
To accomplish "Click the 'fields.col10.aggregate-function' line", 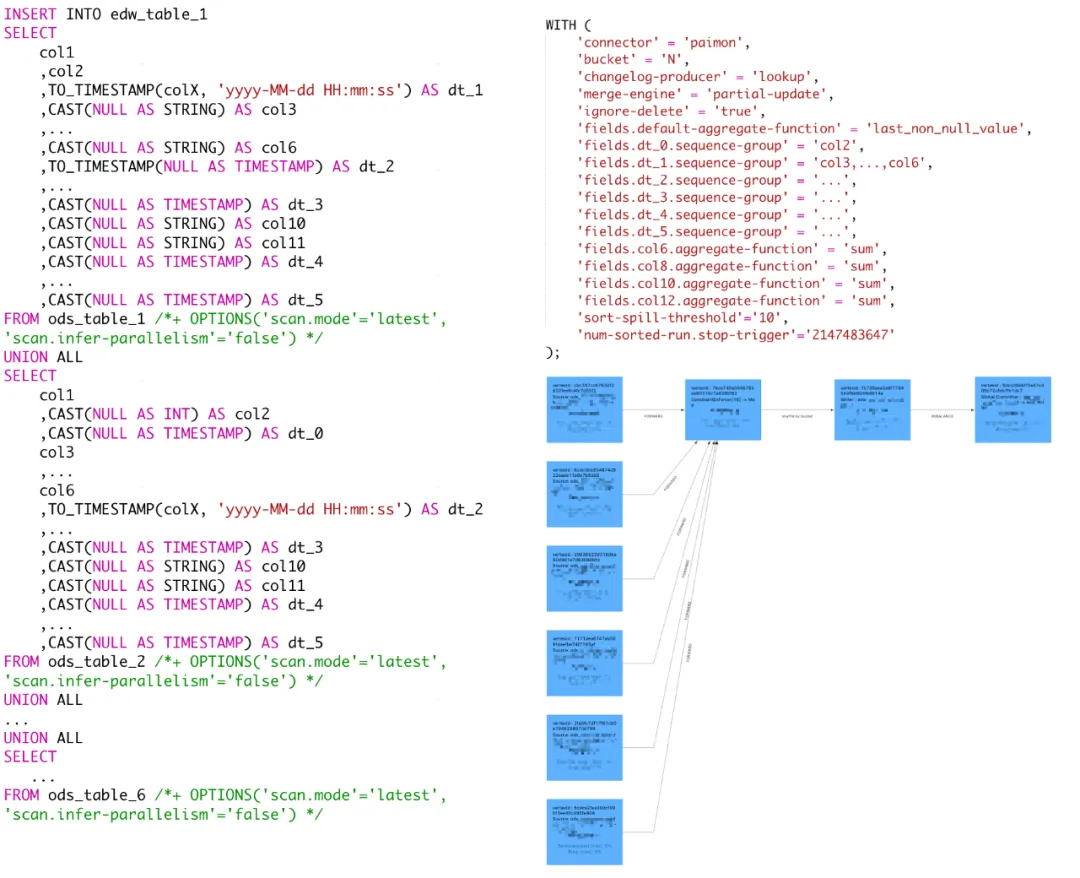I will (x=736, y=284).
